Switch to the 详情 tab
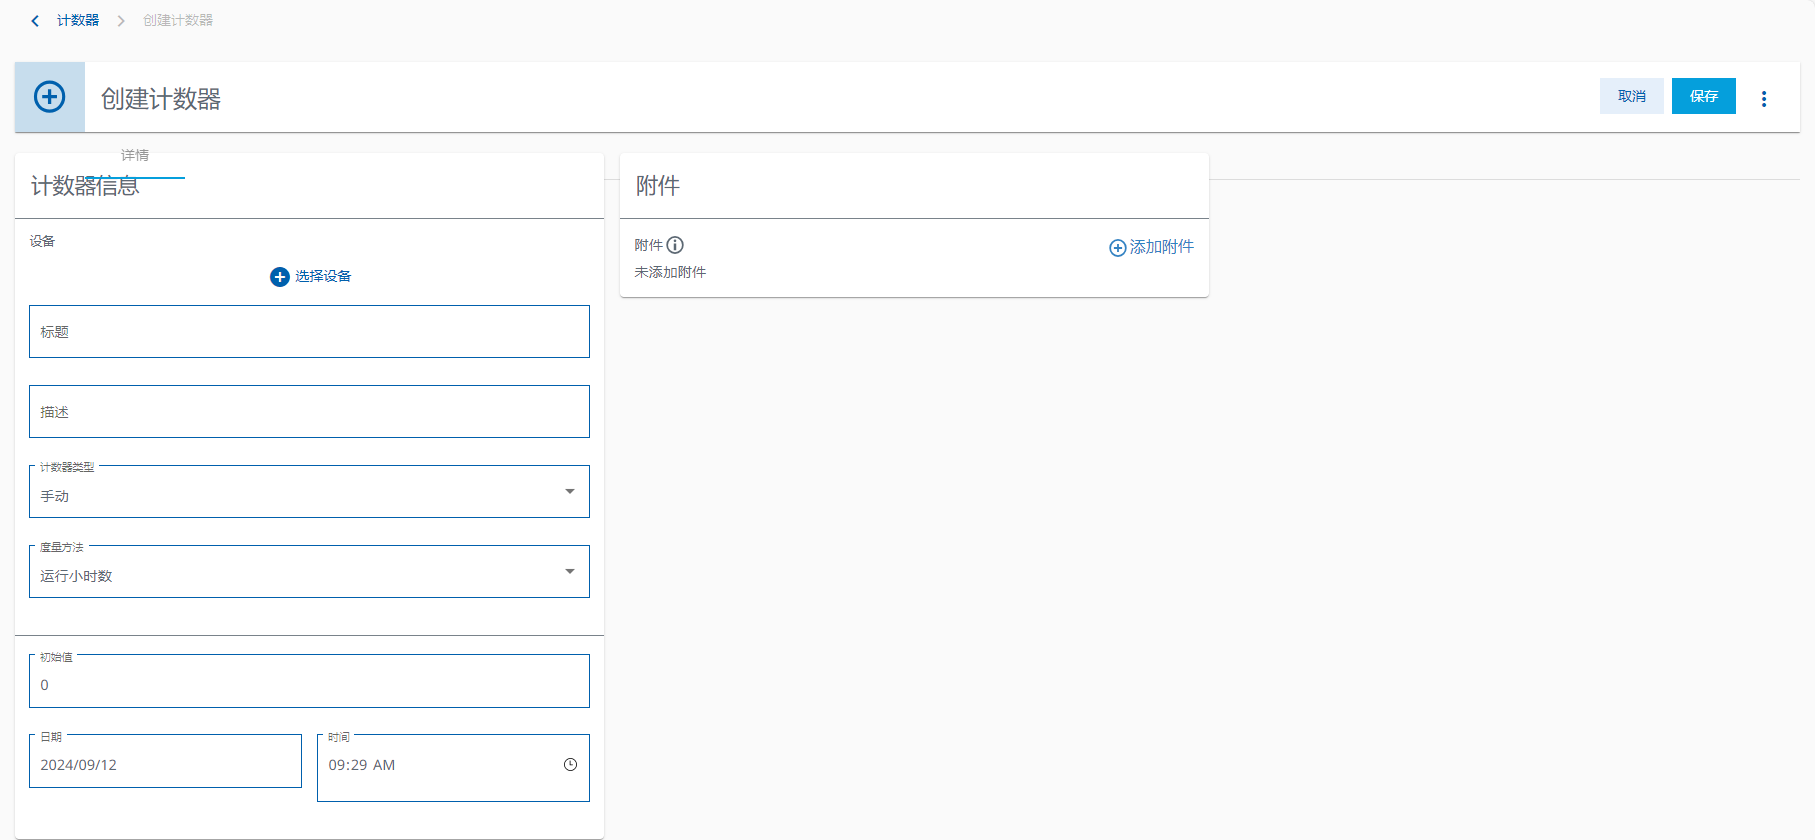Viewport: 1815px width, 840px height. tap(135, 156)
